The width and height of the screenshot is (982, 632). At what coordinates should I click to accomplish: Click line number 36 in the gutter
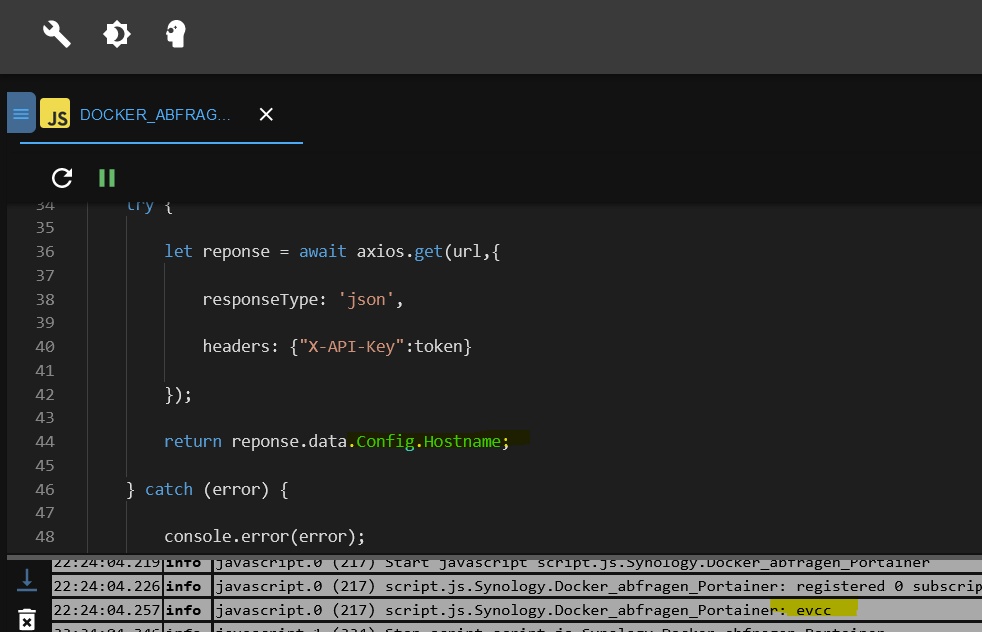coord(44,251)
